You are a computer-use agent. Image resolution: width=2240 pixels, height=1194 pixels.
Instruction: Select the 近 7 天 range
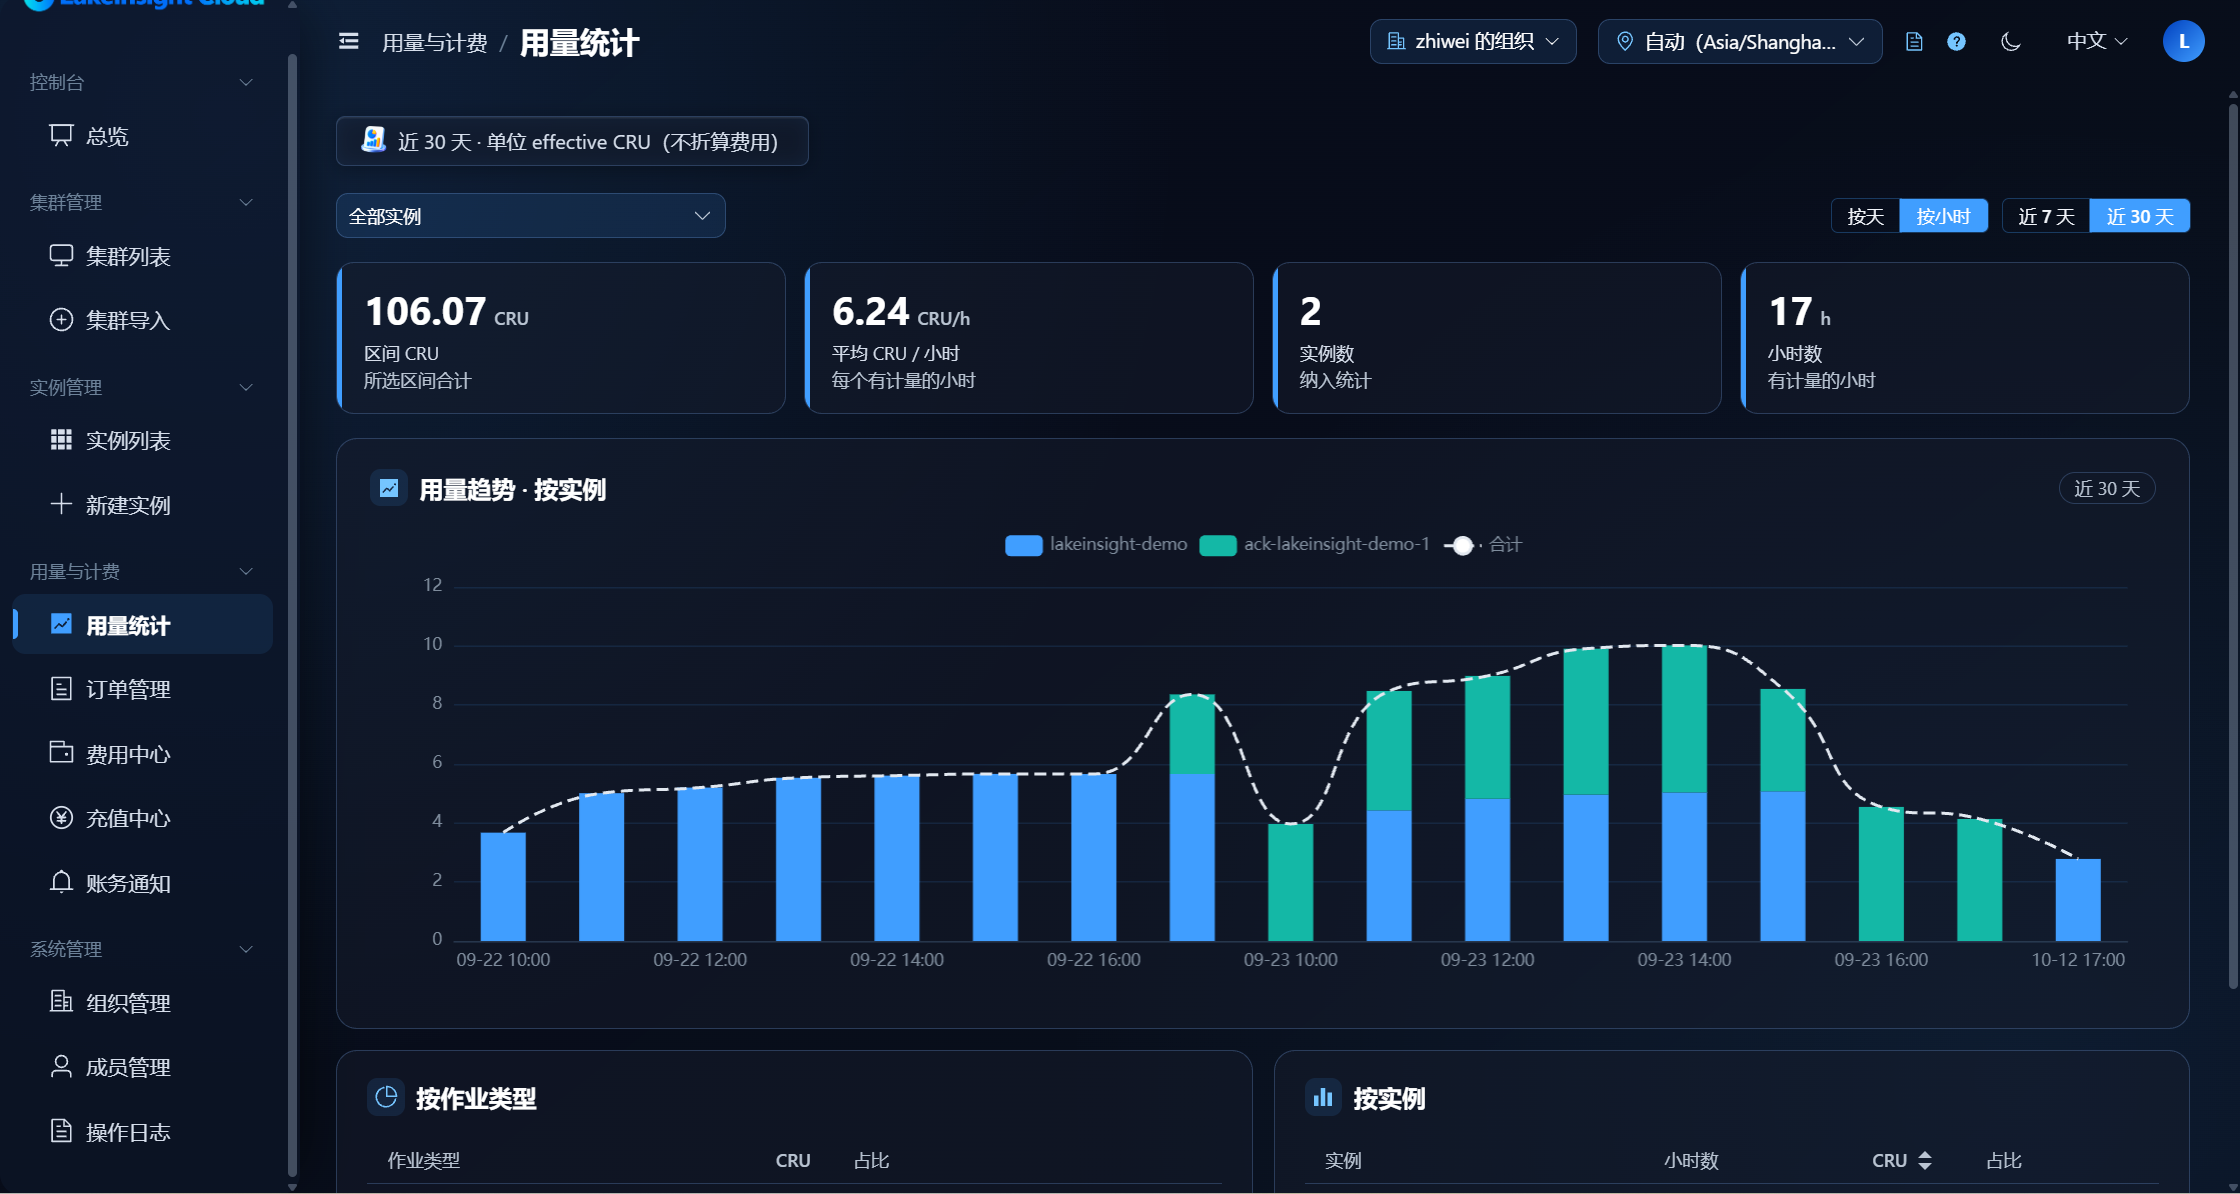(2046, 216)
